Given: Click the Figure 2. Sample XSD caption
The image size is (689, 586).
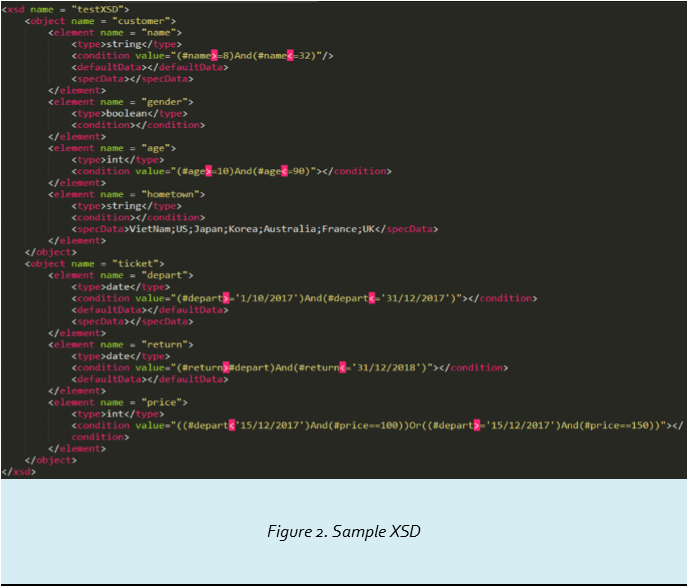Looking at the screenshot, I should click(344, 532).
